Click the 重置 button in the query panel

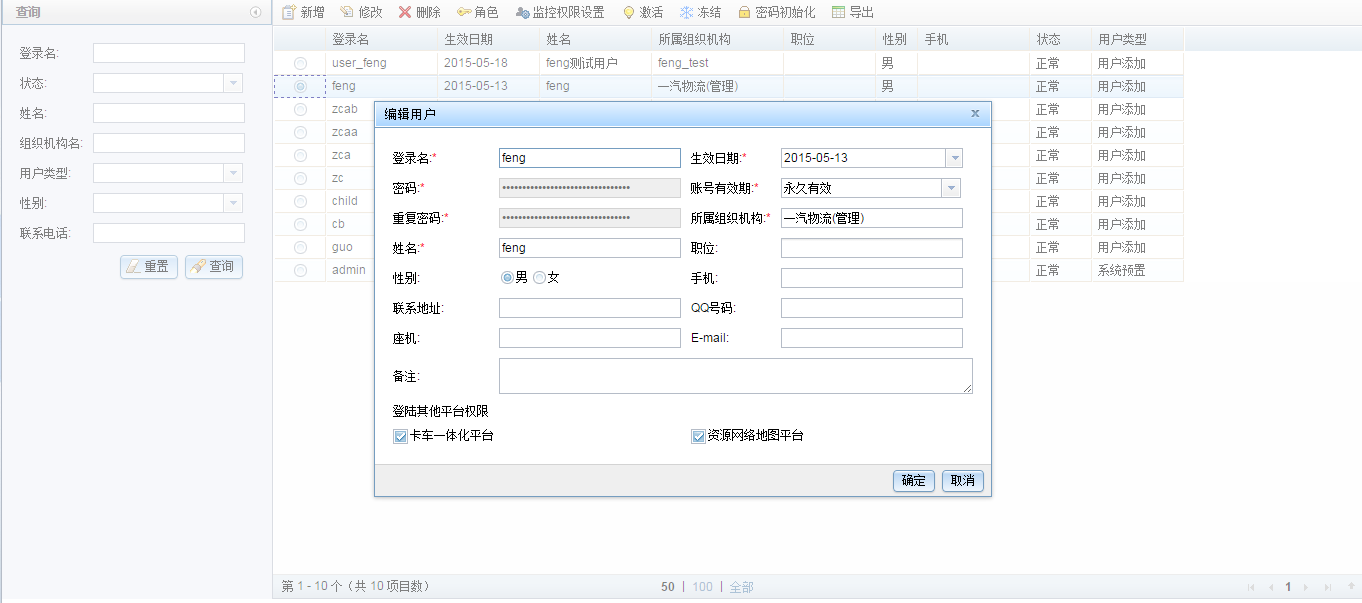[149, 267]
